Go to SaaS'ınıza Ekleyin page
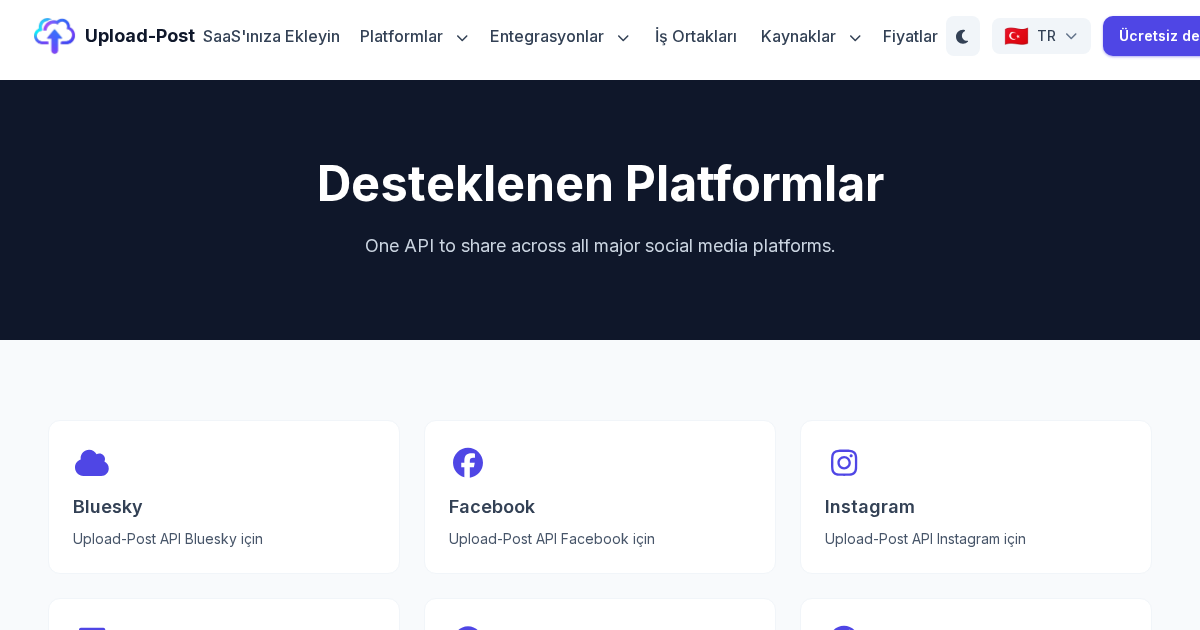This screenshot has width=1200, height=630. [271, 36]
